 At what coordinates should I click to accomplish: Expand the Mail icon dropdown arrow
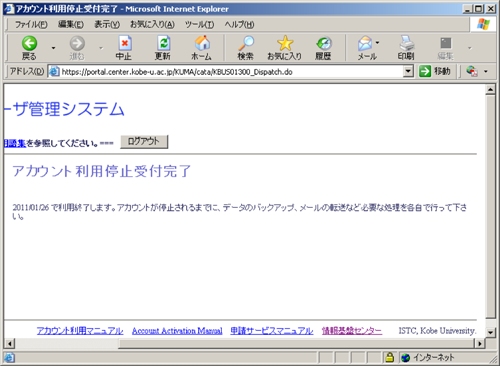[x=377, y=43]
